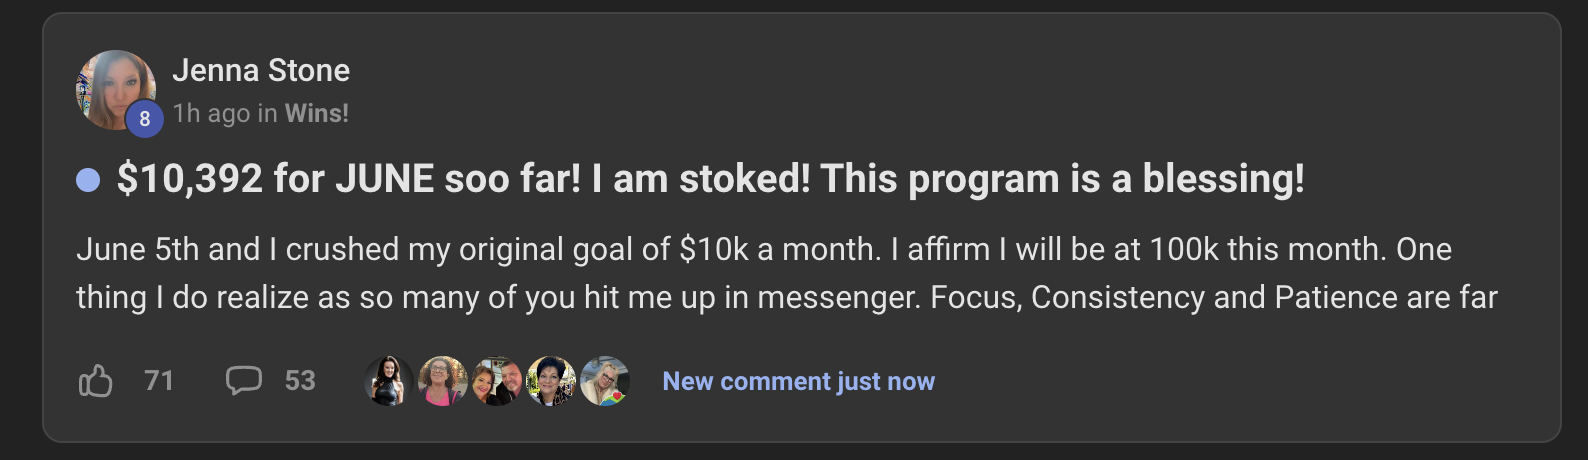Click the 53 comments count
1588x460 pixels.
(x=300, y=380)
